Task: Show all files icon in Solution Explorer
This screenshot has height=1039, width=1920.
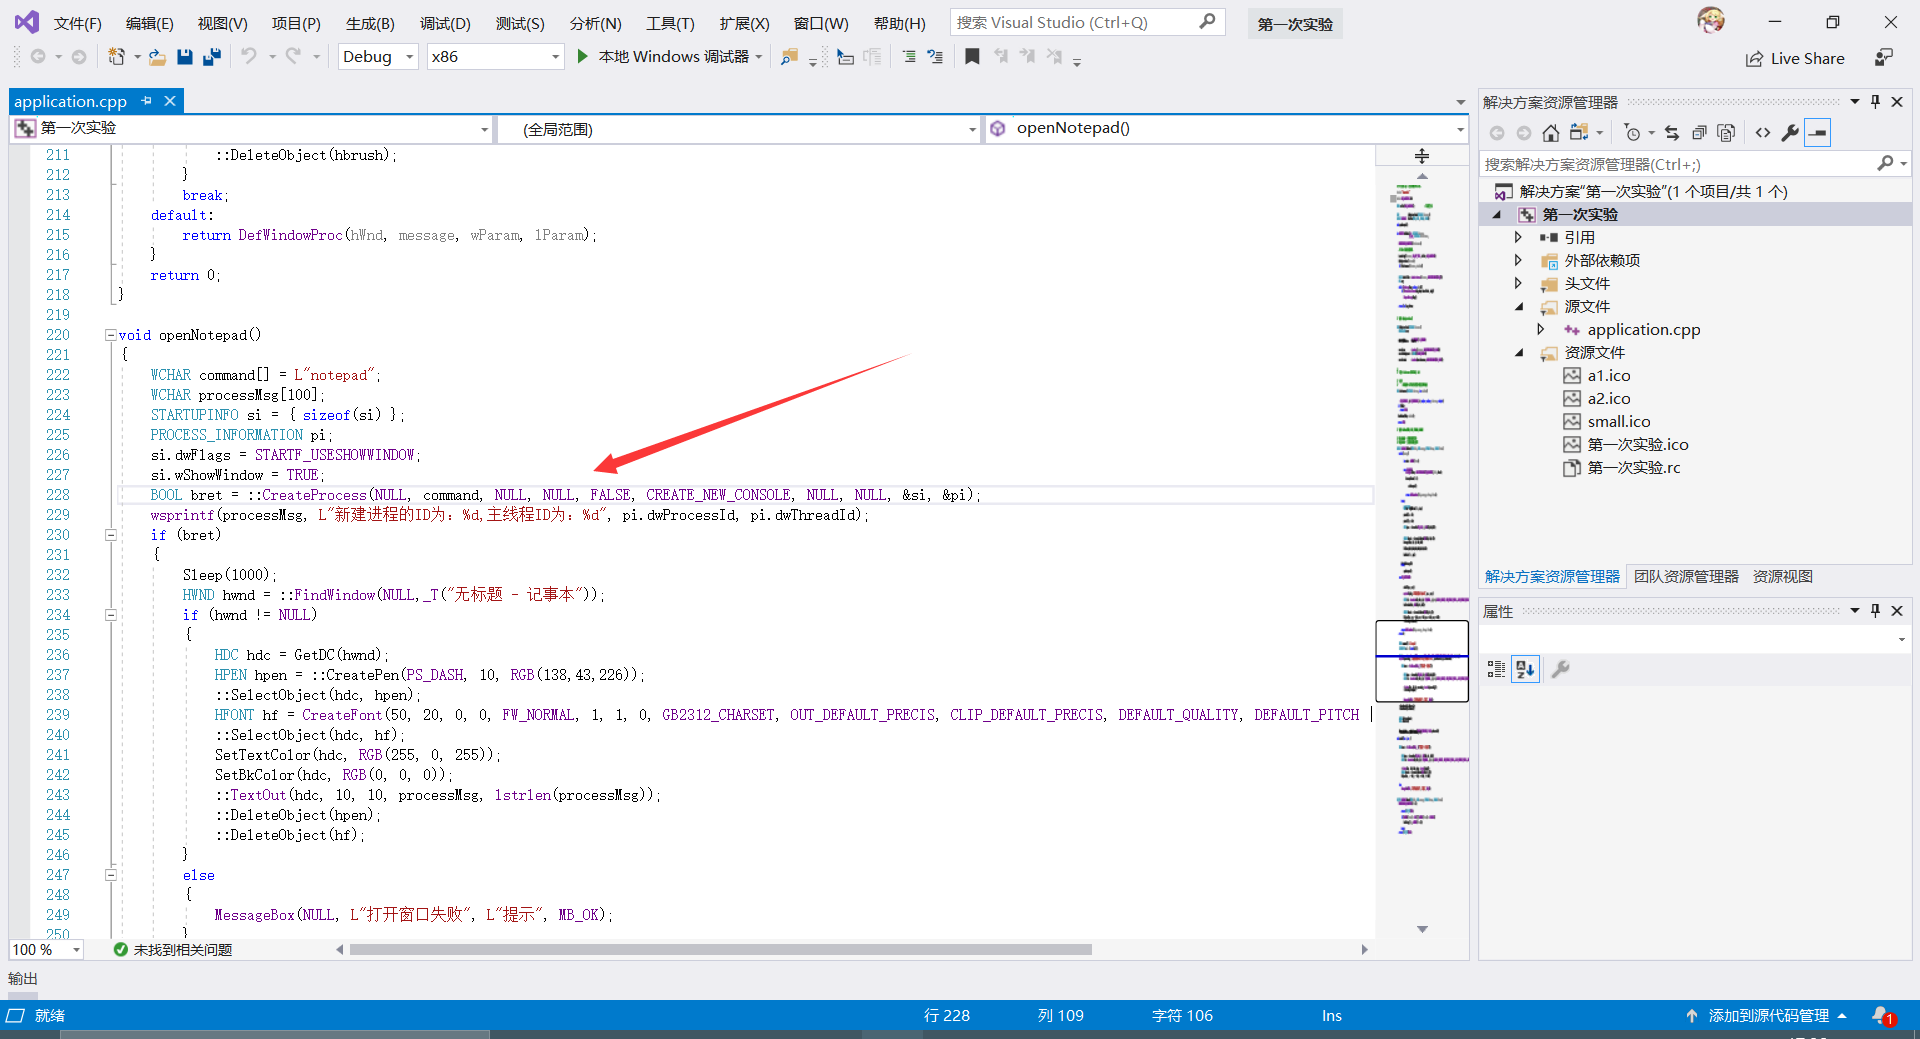Action: click(x=1726, y=133)
